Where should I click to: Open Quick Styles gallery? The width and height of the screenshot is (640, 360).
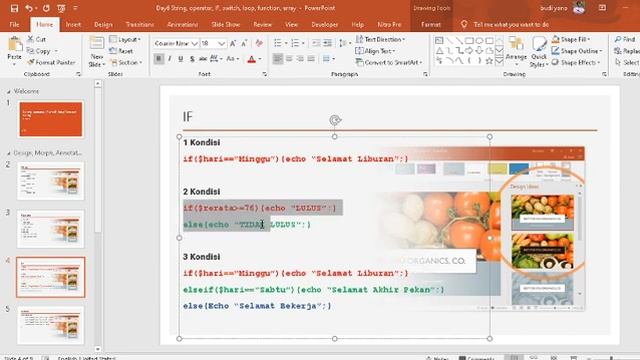[539, 52]
